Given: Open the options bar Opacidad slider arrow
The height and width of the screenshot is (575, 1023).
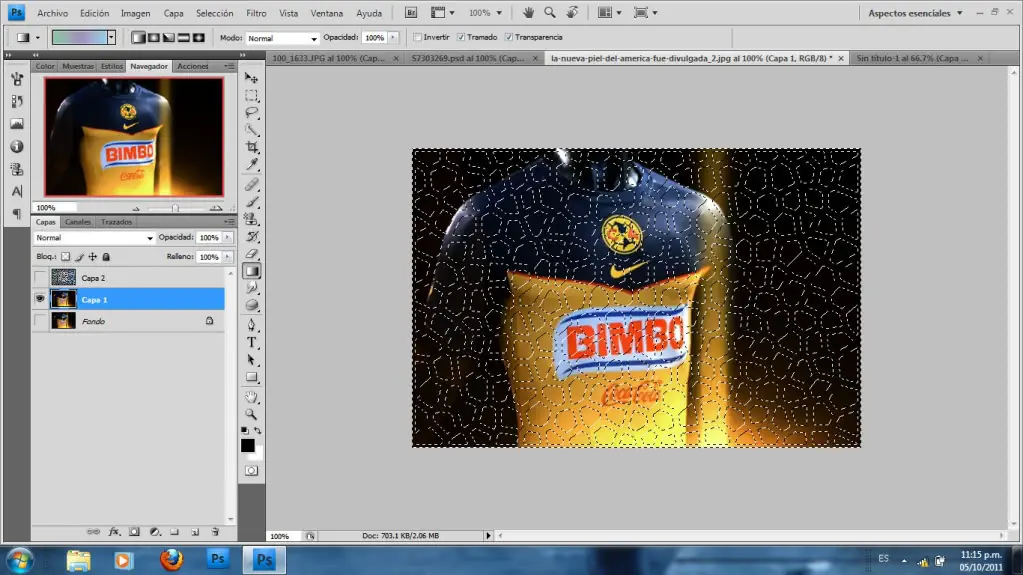Looking at the screenshot, I should [393, 38].
